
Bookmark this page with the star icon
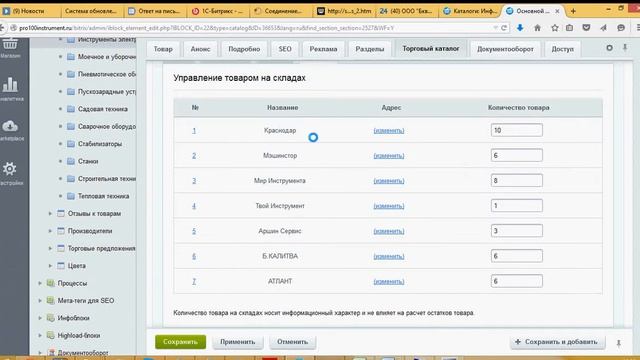point(554,28)
